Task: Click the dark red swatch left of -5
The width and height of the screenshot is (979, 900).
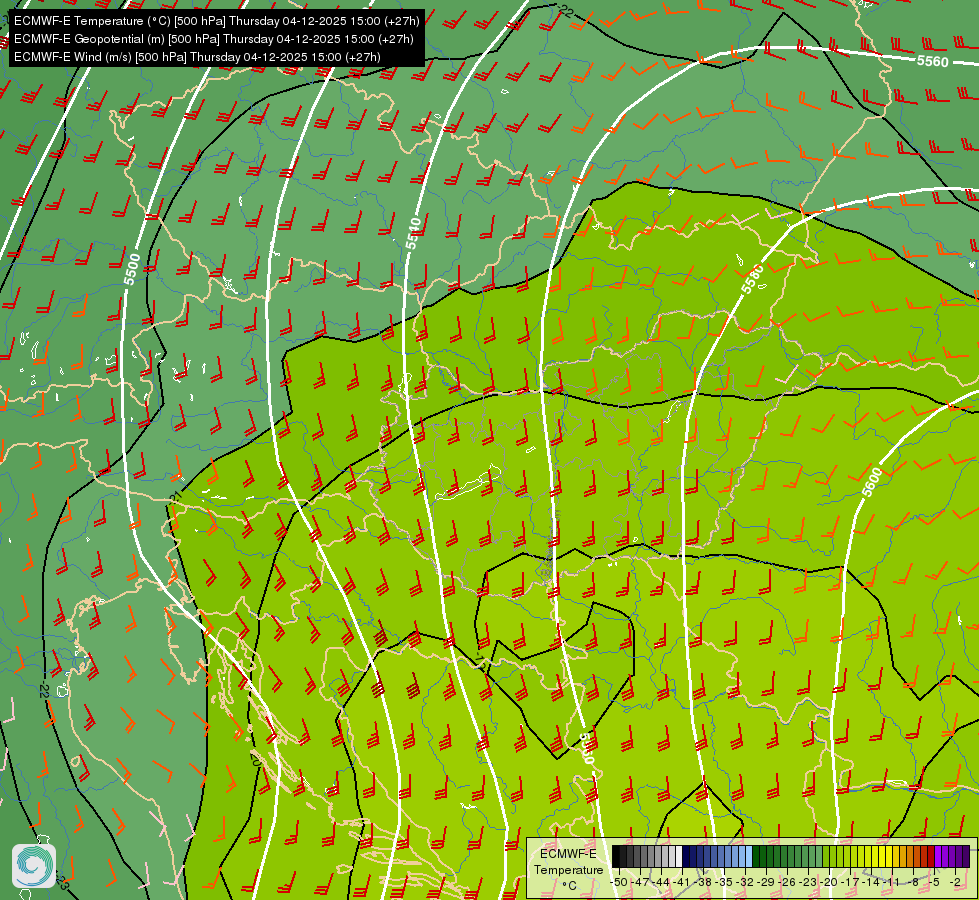Action: (x=931, y=856)
